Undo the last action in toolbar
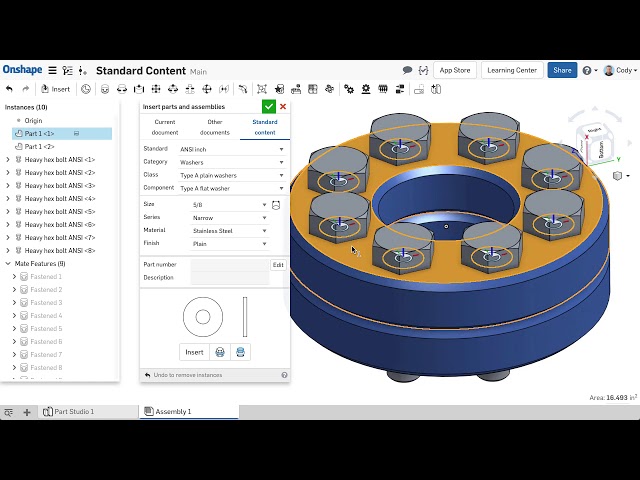 [10, 89]
